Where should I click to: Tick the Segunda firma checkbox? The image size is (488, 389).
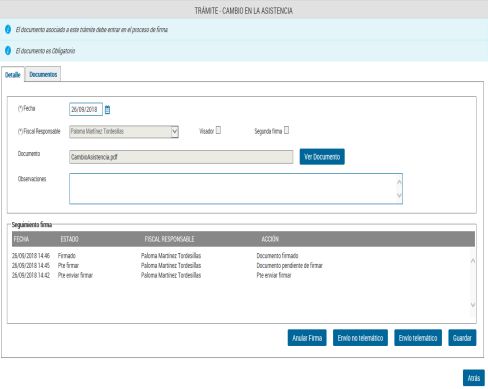(286, 130)
